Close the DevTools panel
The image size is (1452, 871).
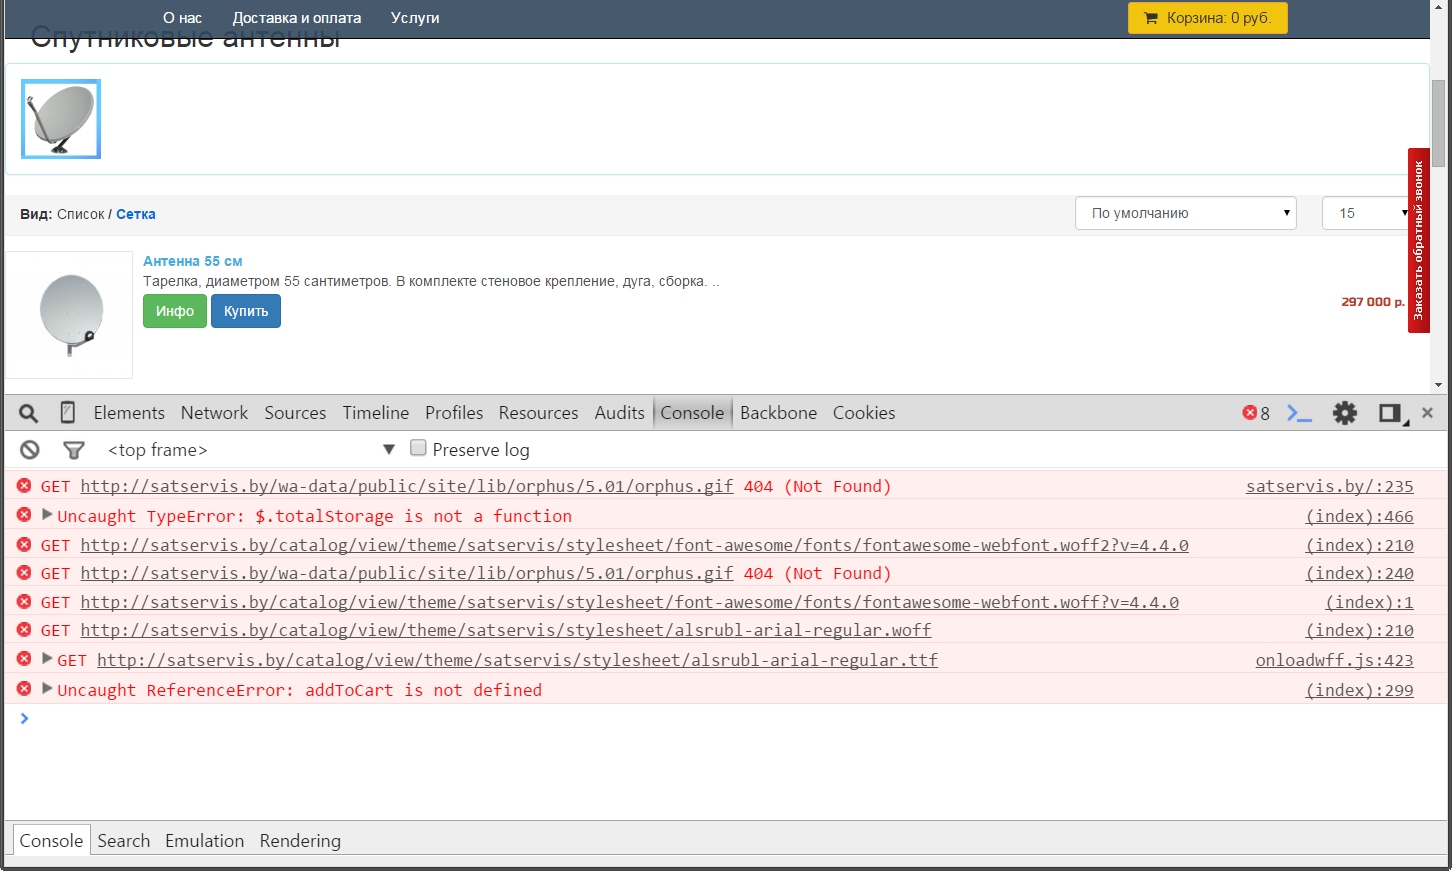coord(1427,413)
